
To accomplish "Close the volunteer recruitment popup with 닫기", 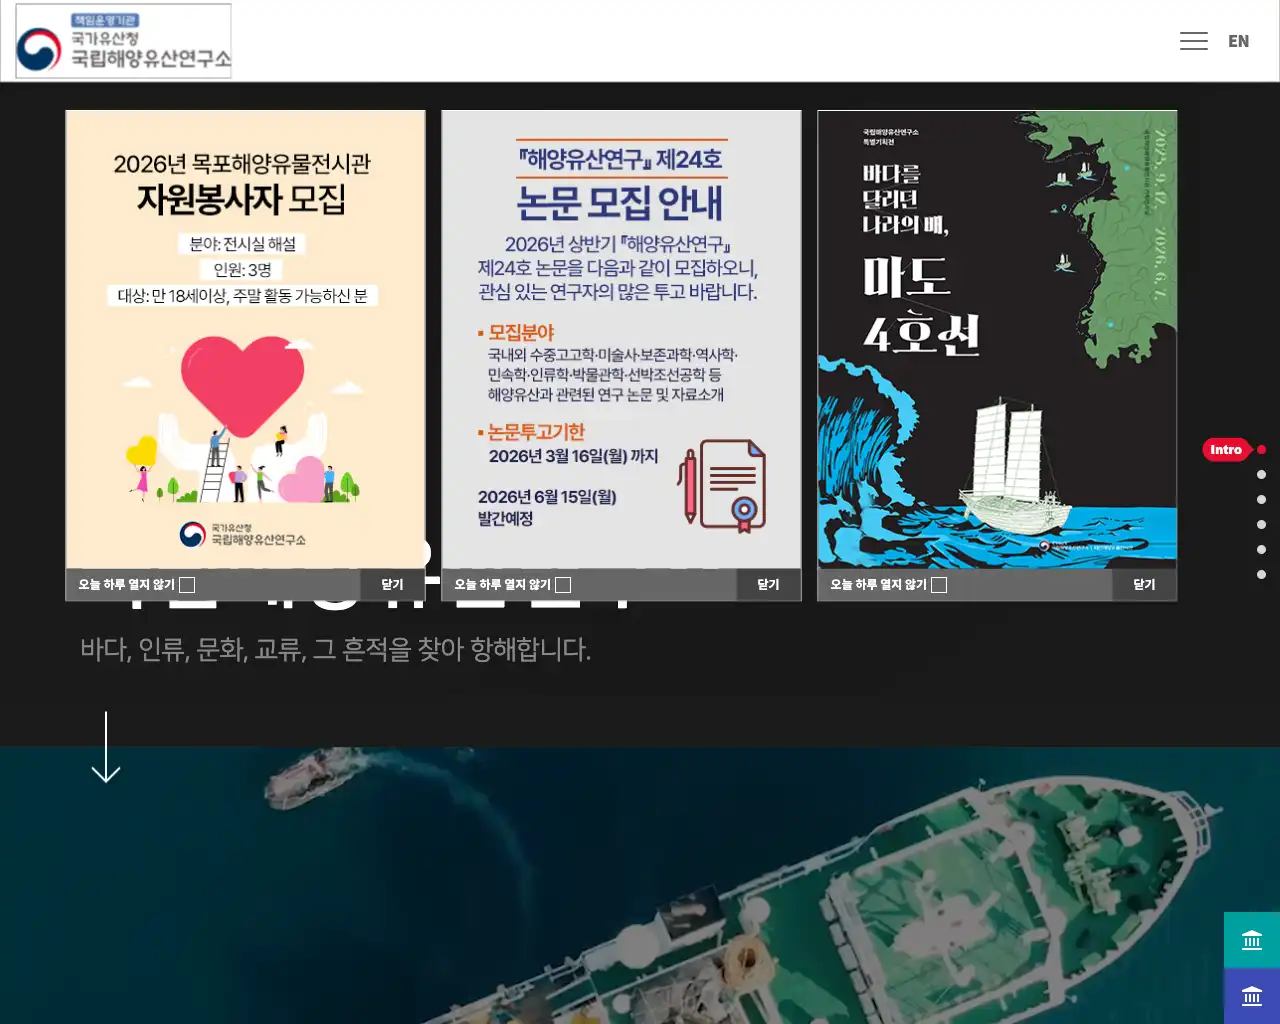I will point(391,584).
